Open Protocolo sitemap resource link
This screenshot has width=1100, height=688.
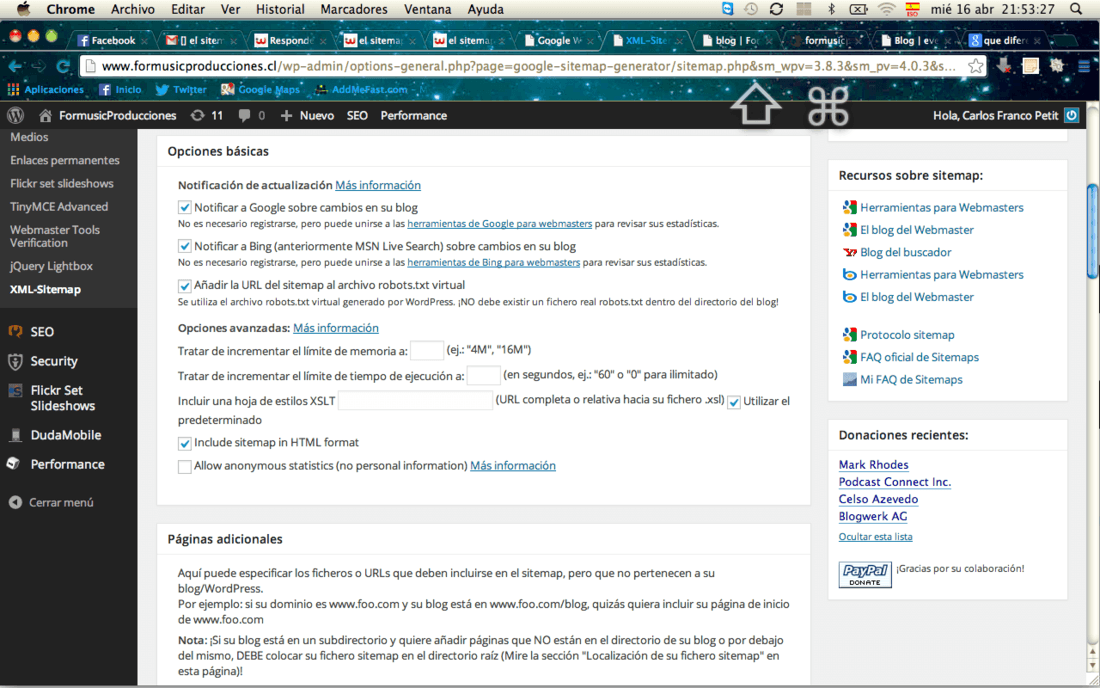[907, 335]
